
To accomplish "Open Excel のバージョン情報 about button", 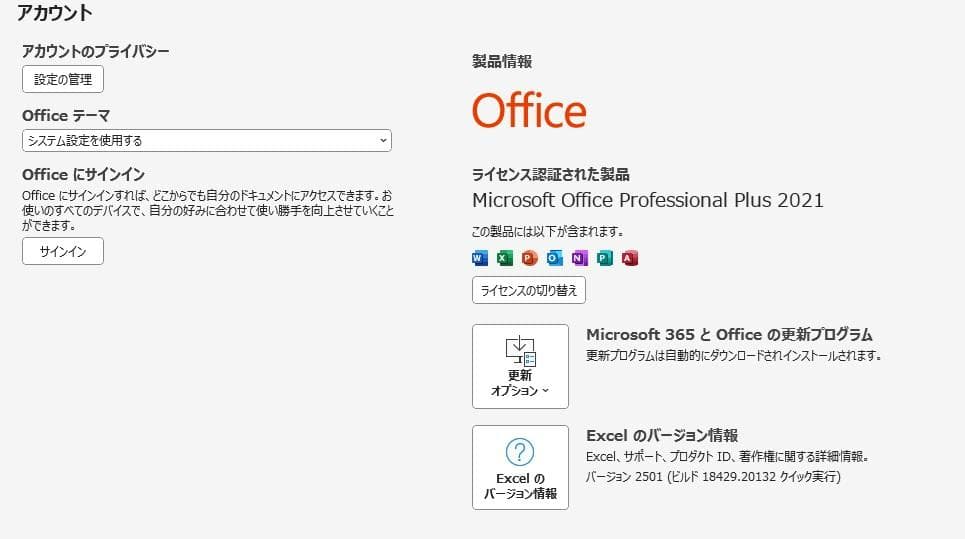I will click(x=520, y=467).
